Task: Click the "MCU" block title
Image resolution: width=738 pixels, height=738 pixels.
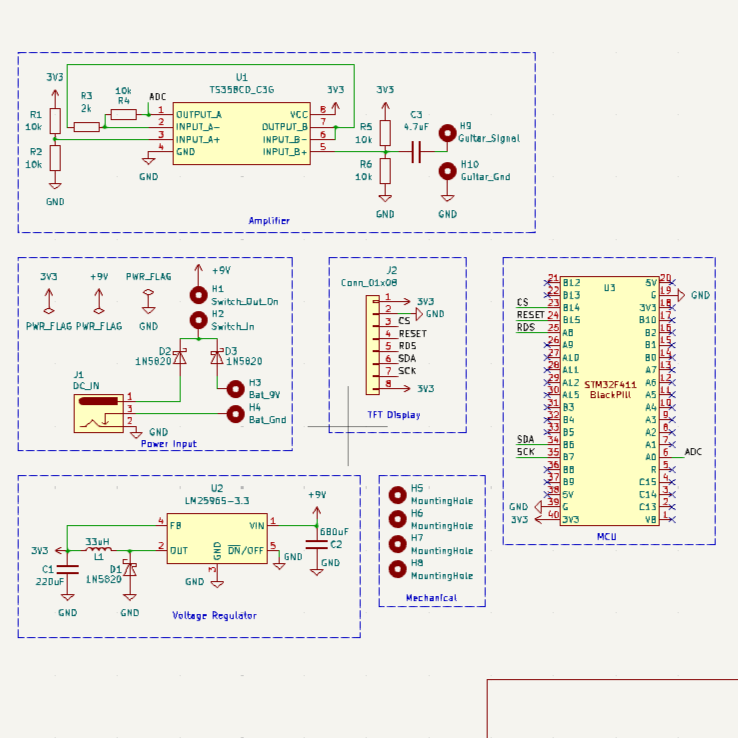Action: (606, 537)
